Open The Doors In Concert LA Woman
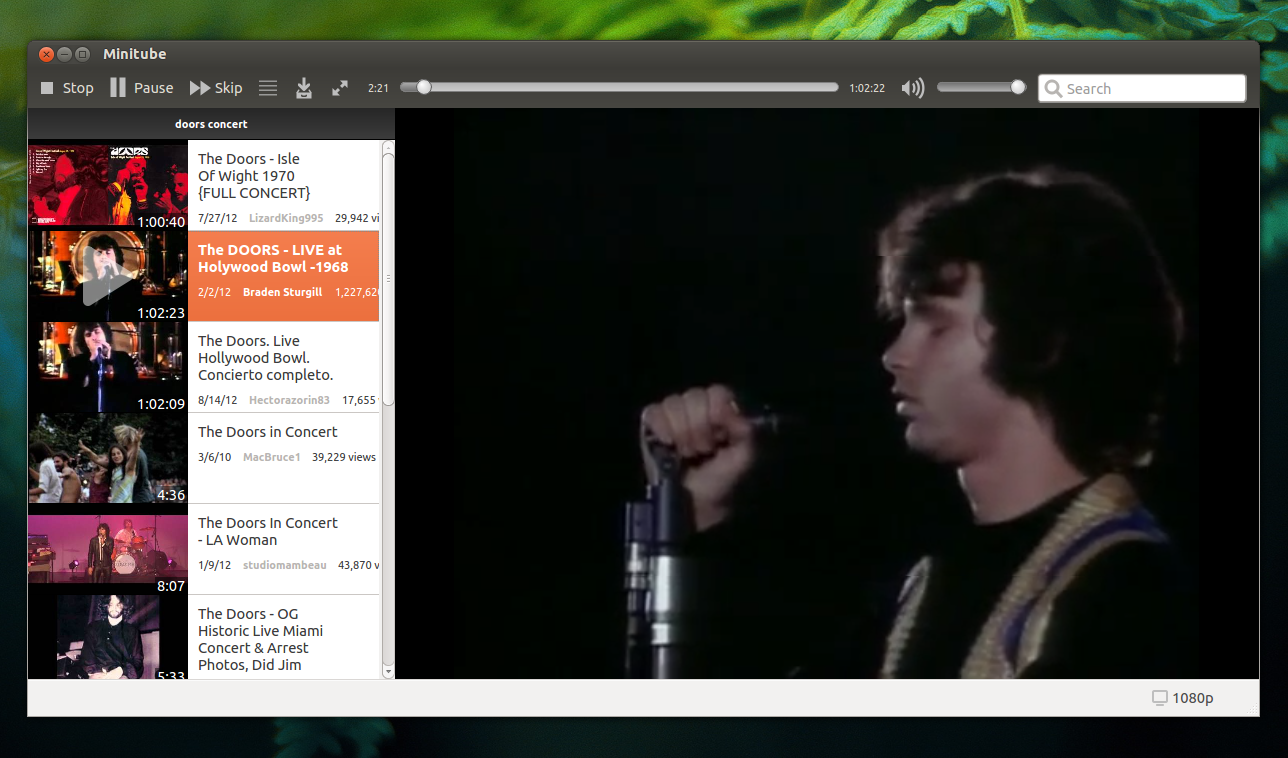Image resolution: width=1288 pixels, height=758 pixels. coord(204,549)
